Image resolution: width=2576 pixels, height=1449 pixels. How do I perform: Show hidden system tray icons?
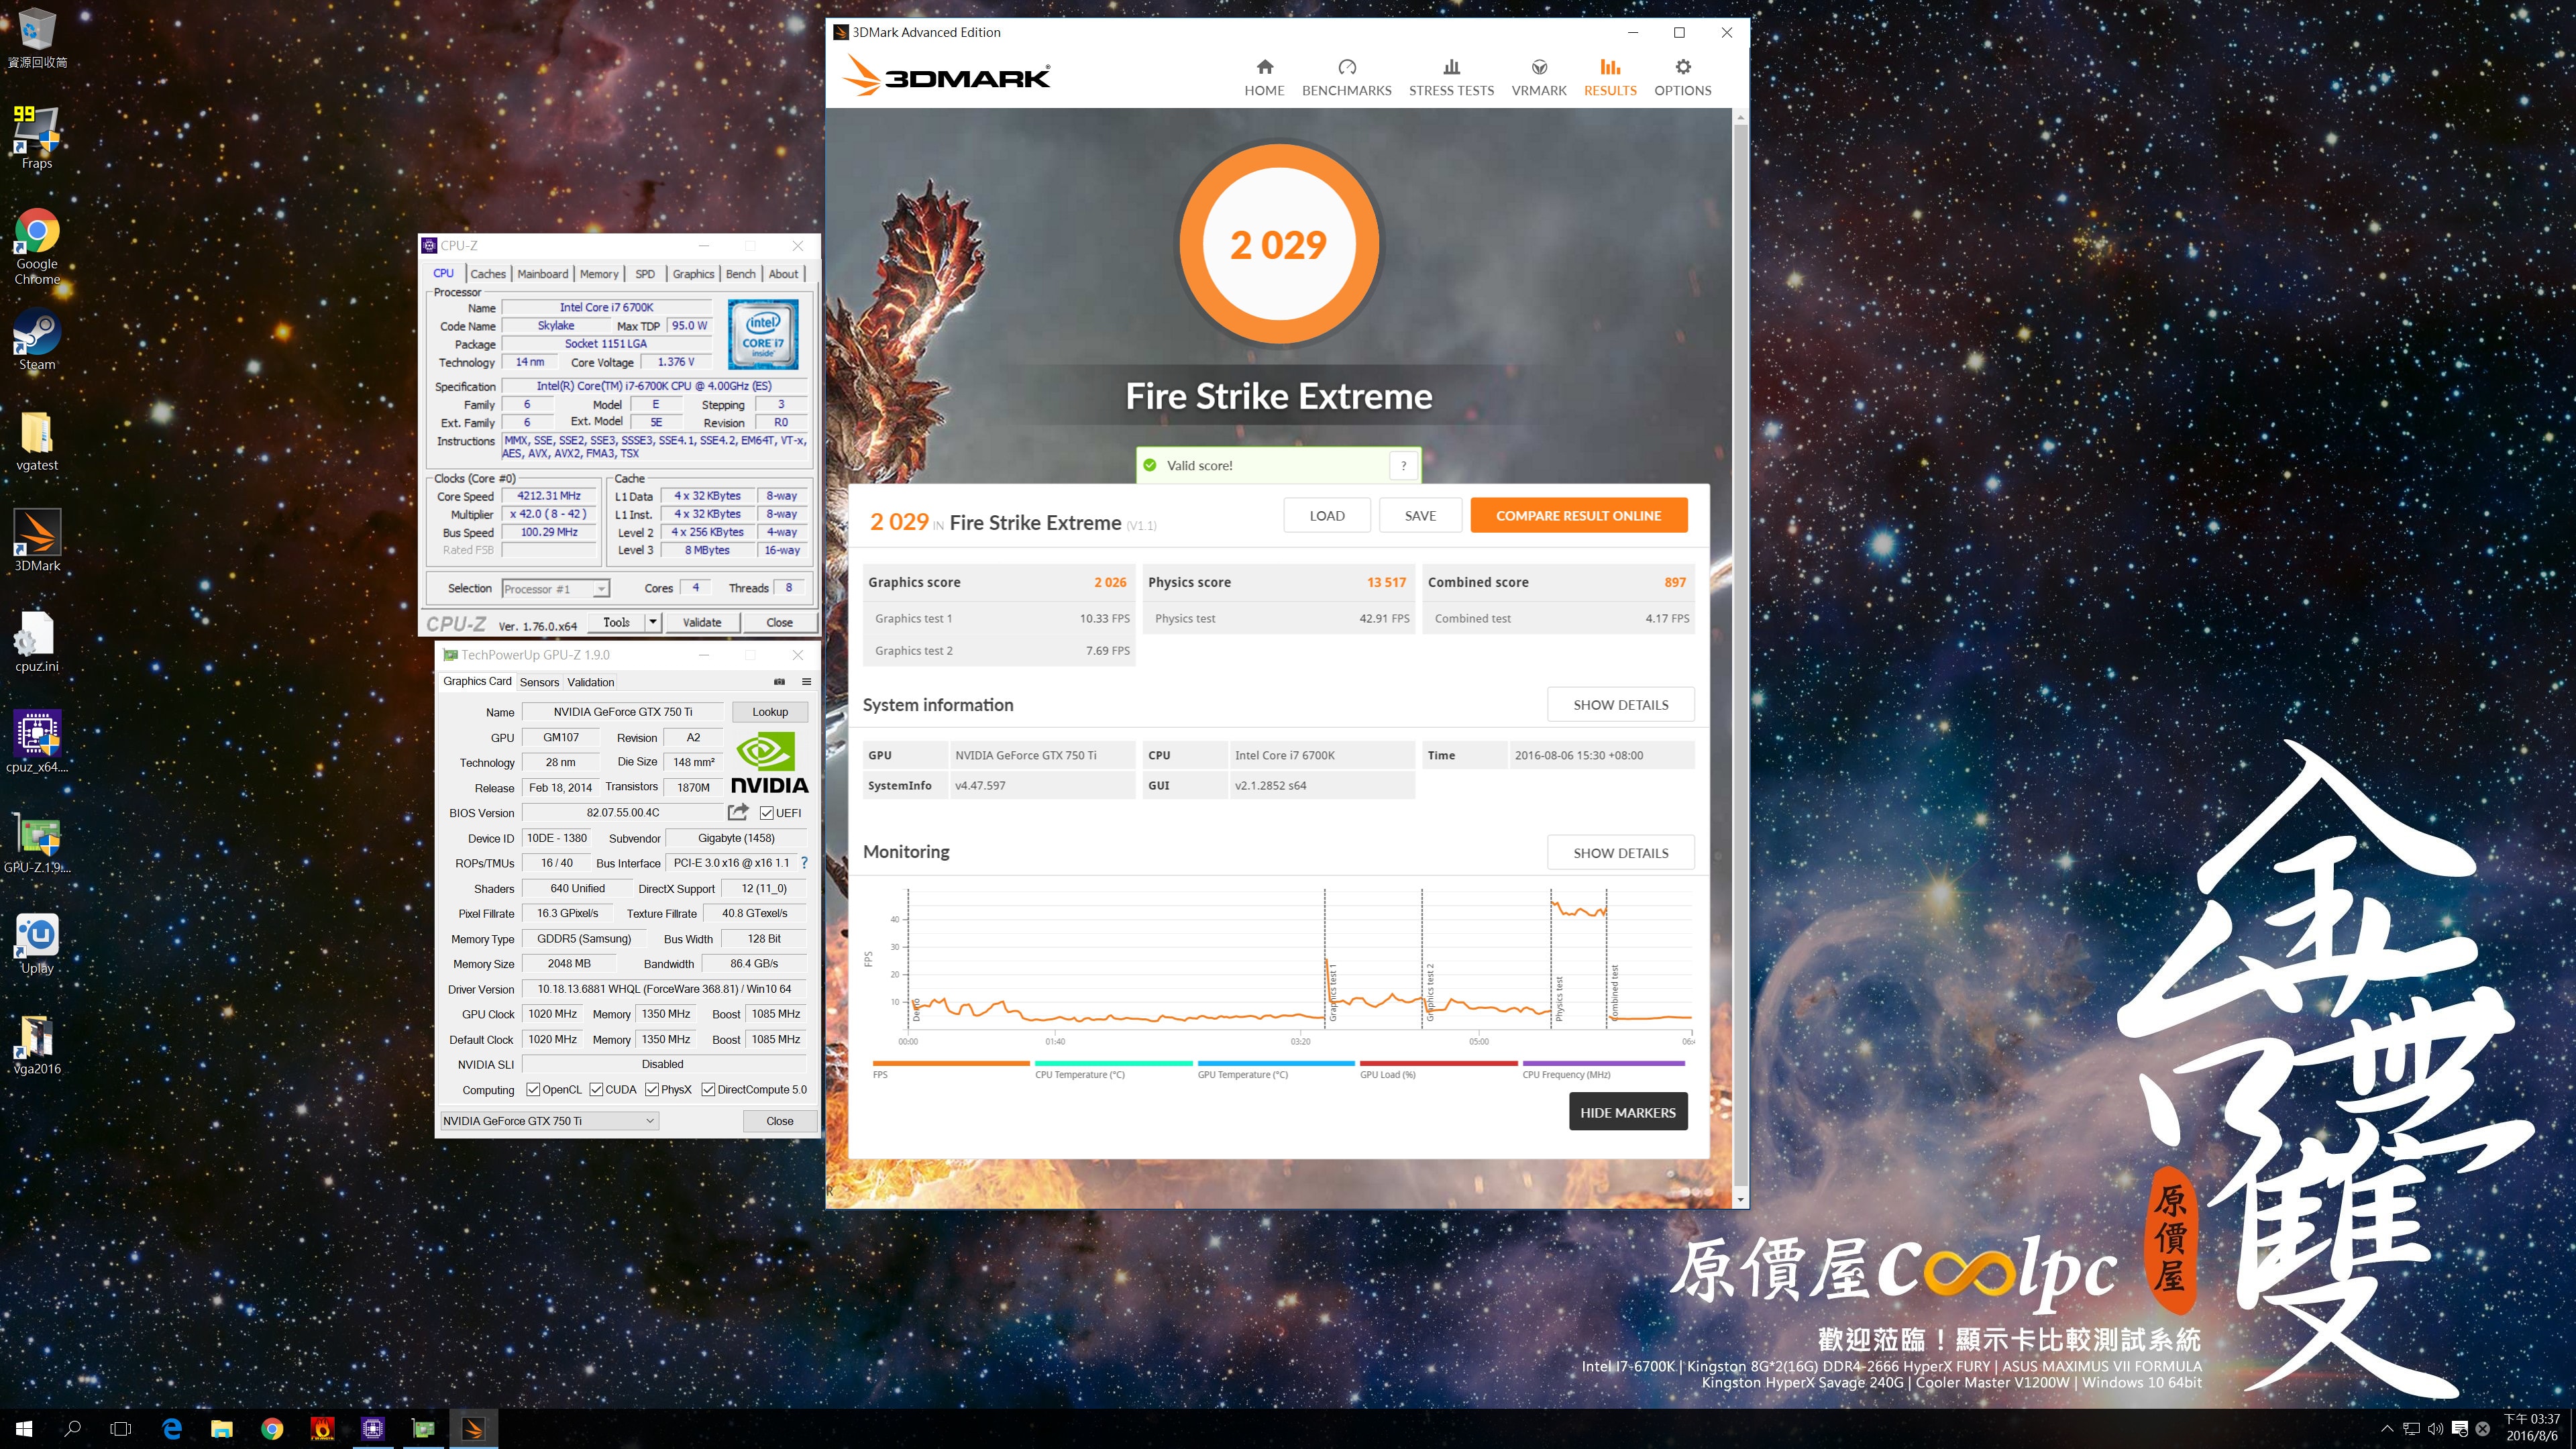tap(2387, 1429)
